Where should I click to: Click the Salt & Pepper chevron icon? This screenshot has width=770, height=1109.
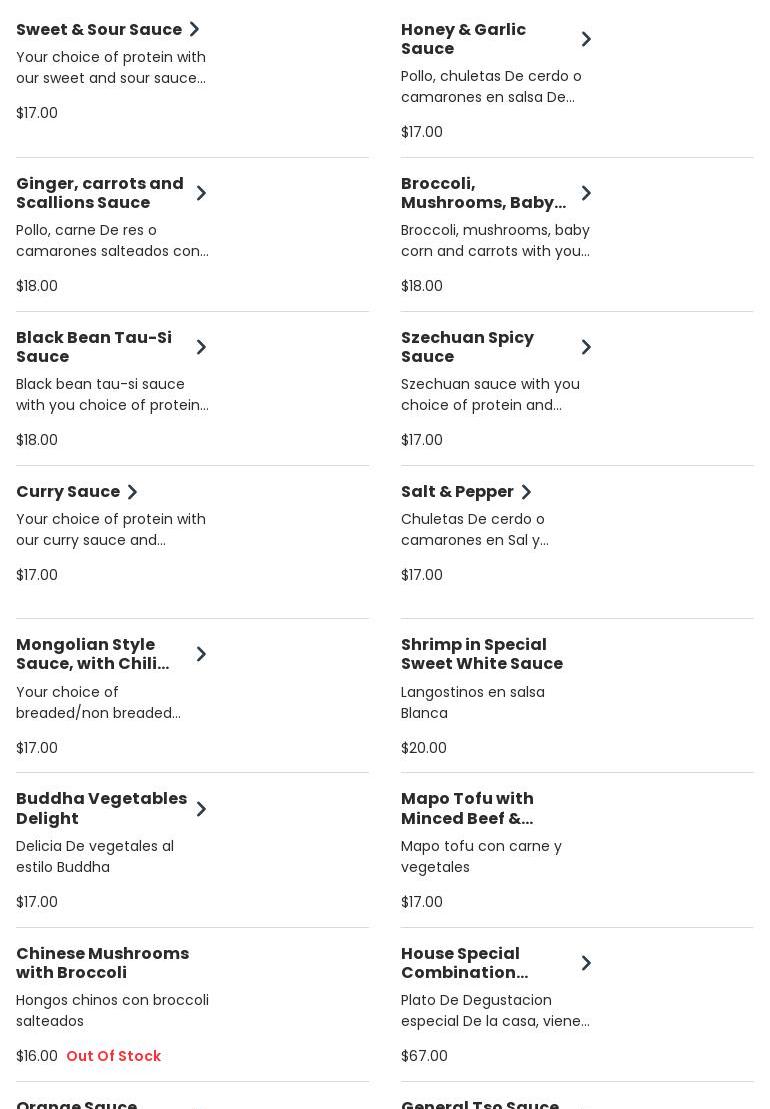point(526,492)
